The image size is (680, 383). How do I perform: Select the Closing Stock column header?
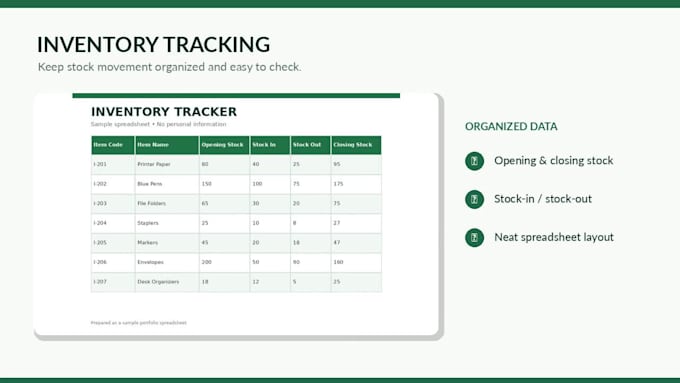356,145
